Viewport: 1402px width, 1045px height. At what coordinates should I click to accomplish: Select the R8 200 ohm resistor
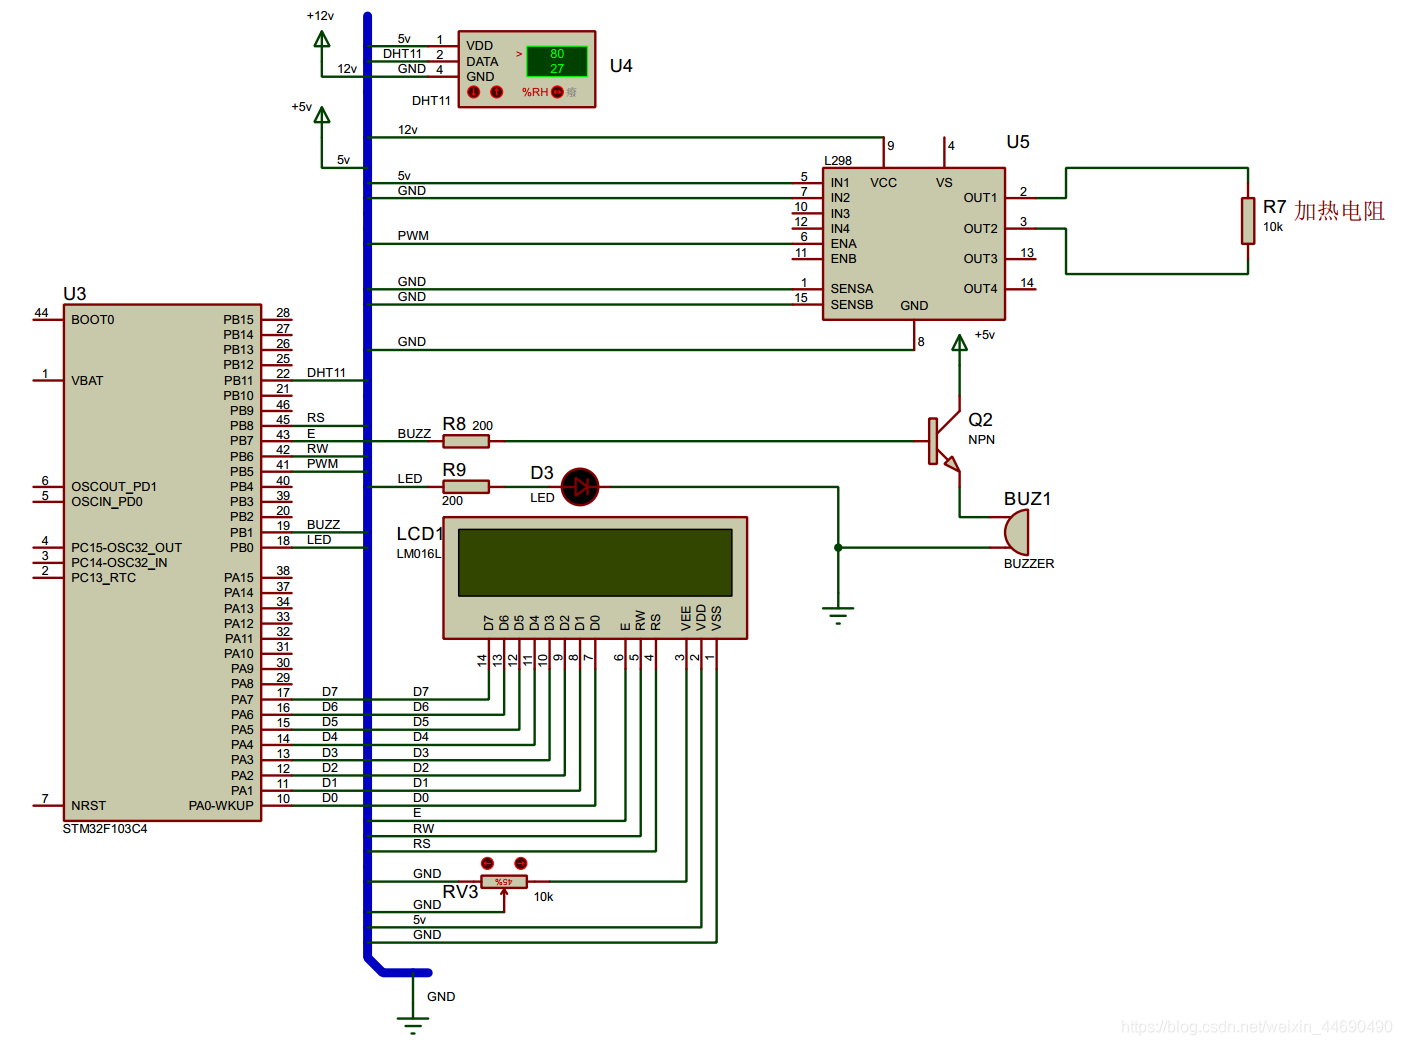click(x=466, y=441)
